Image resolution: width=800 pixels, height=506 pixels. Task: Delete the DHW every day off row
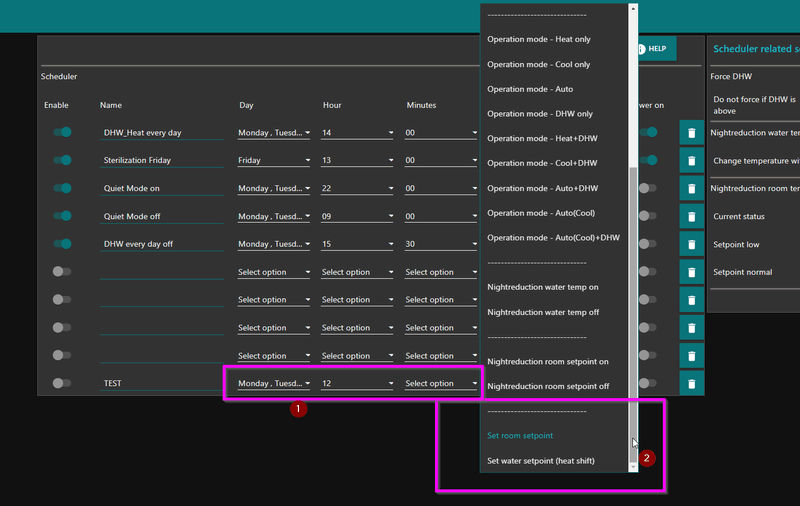(691, 245)
